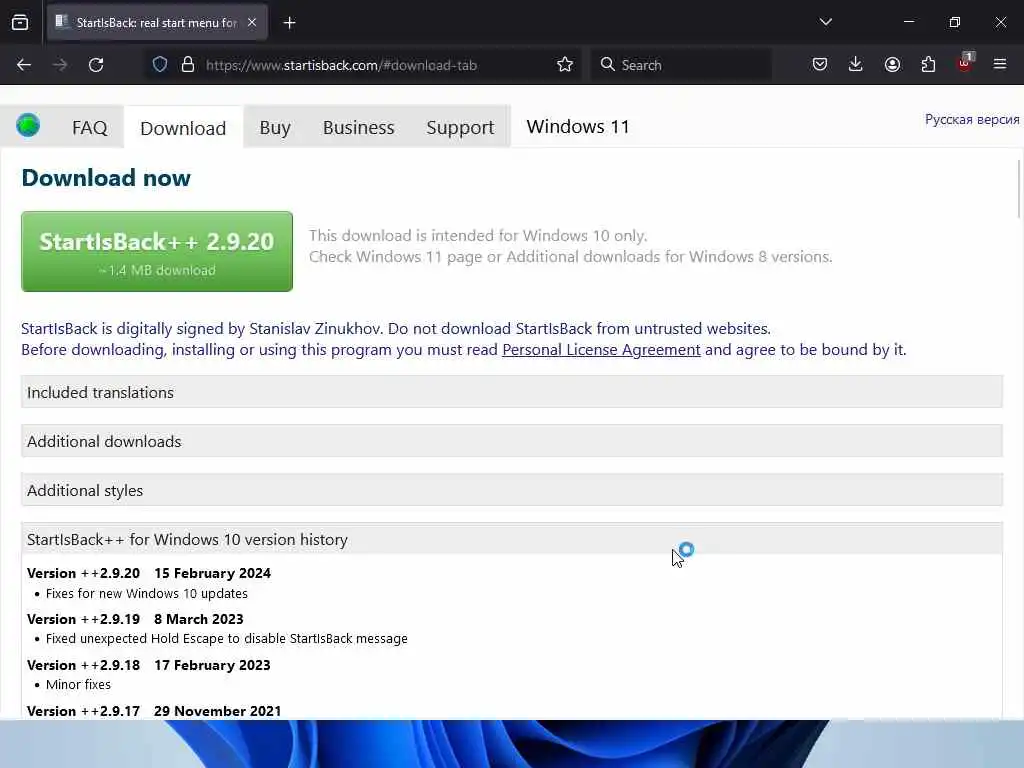Switch to the FAQ tab
The image size is (1024, 768).
(x=89, y=127)
